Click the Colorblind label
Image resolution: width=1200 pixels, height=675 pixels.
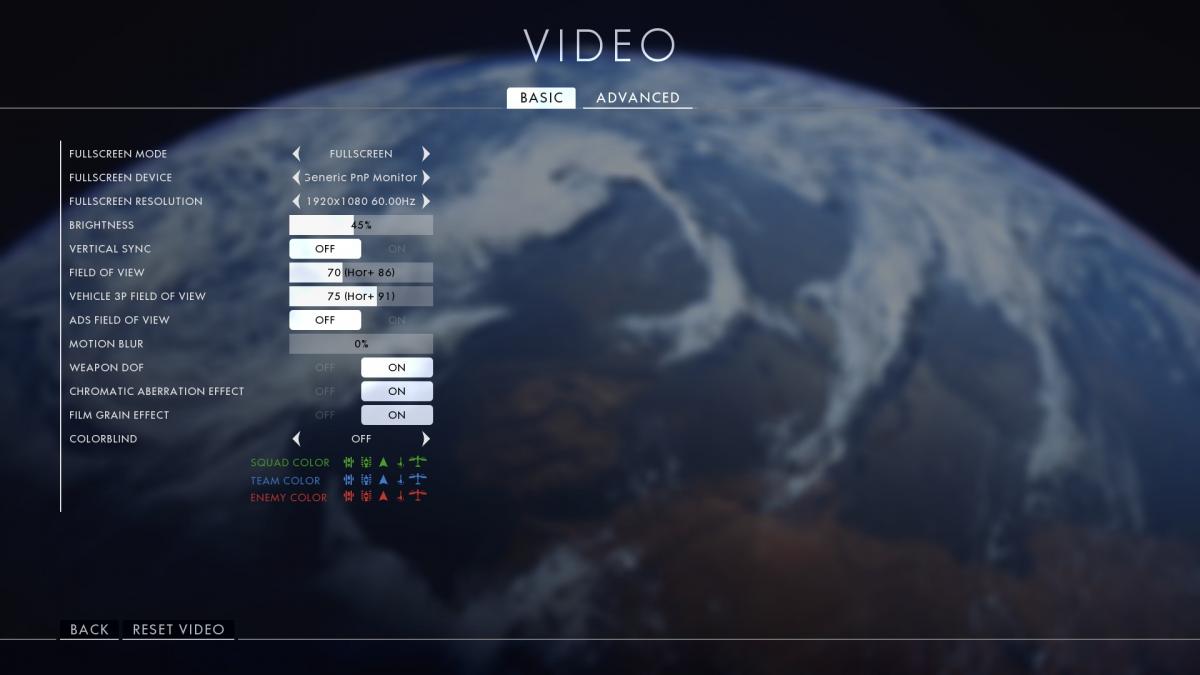tap(103, 439)
